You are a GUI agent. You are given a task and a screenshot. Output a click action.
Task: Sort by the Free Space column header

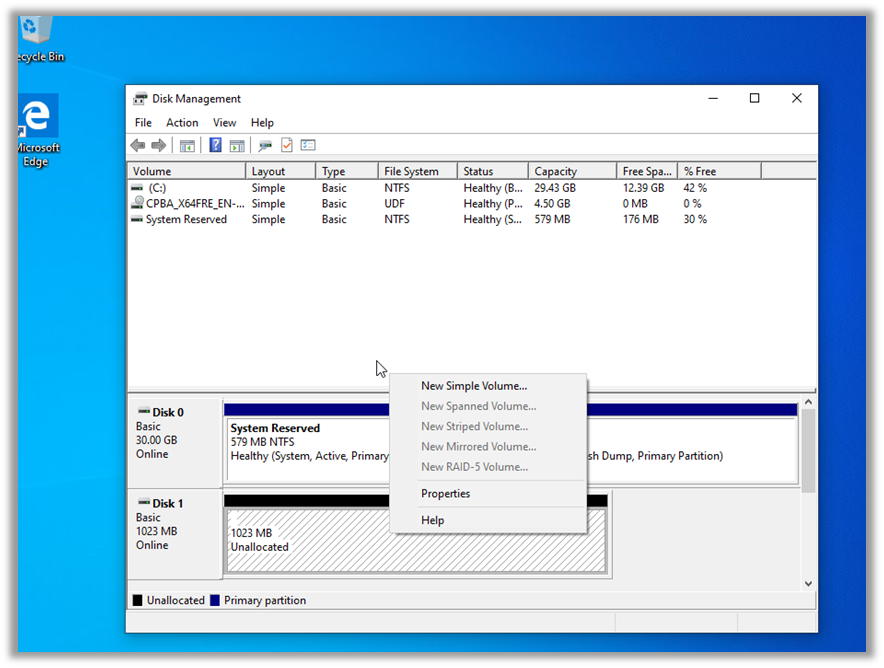647,171
